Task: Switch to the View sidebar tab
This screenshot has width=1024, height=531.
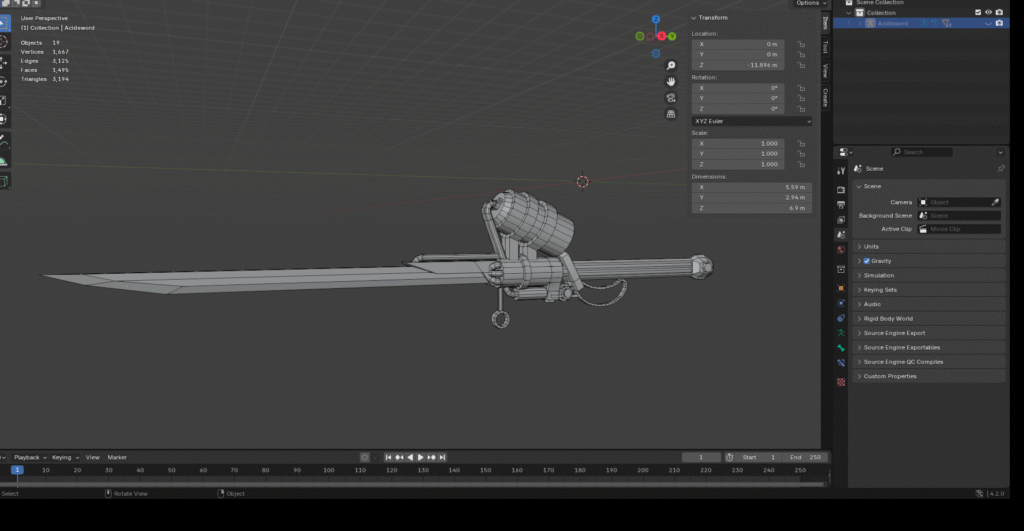Action: [825, 71]
